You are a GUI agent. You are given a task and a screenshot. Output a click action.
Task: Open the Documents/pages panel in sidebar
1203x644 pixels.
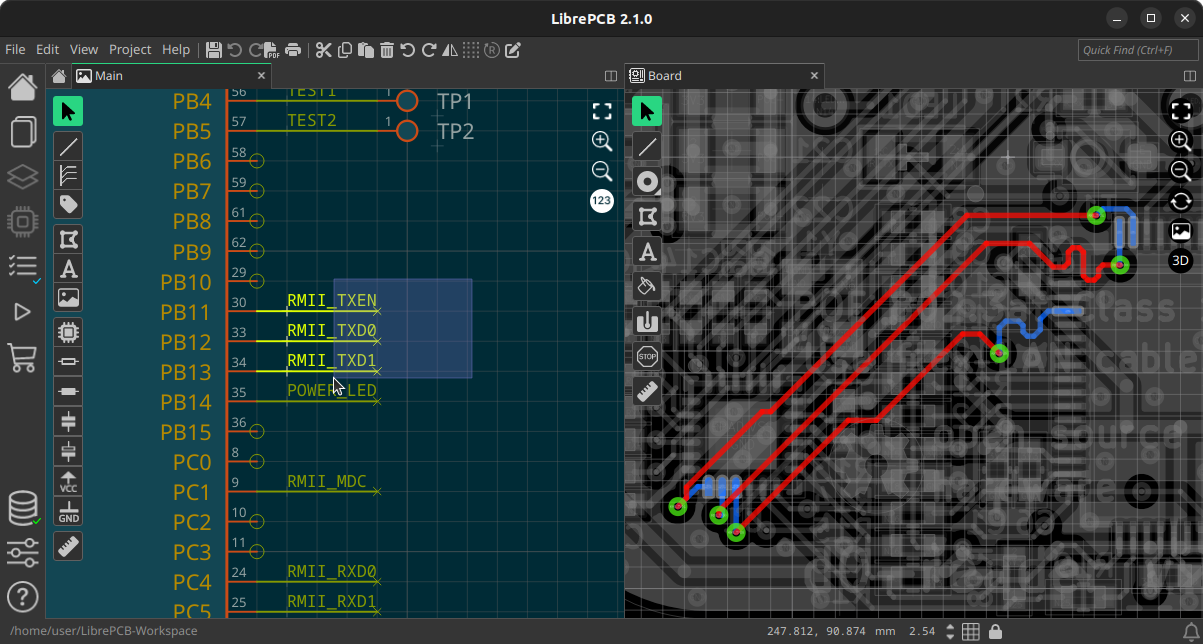click(x=23, y=132)
